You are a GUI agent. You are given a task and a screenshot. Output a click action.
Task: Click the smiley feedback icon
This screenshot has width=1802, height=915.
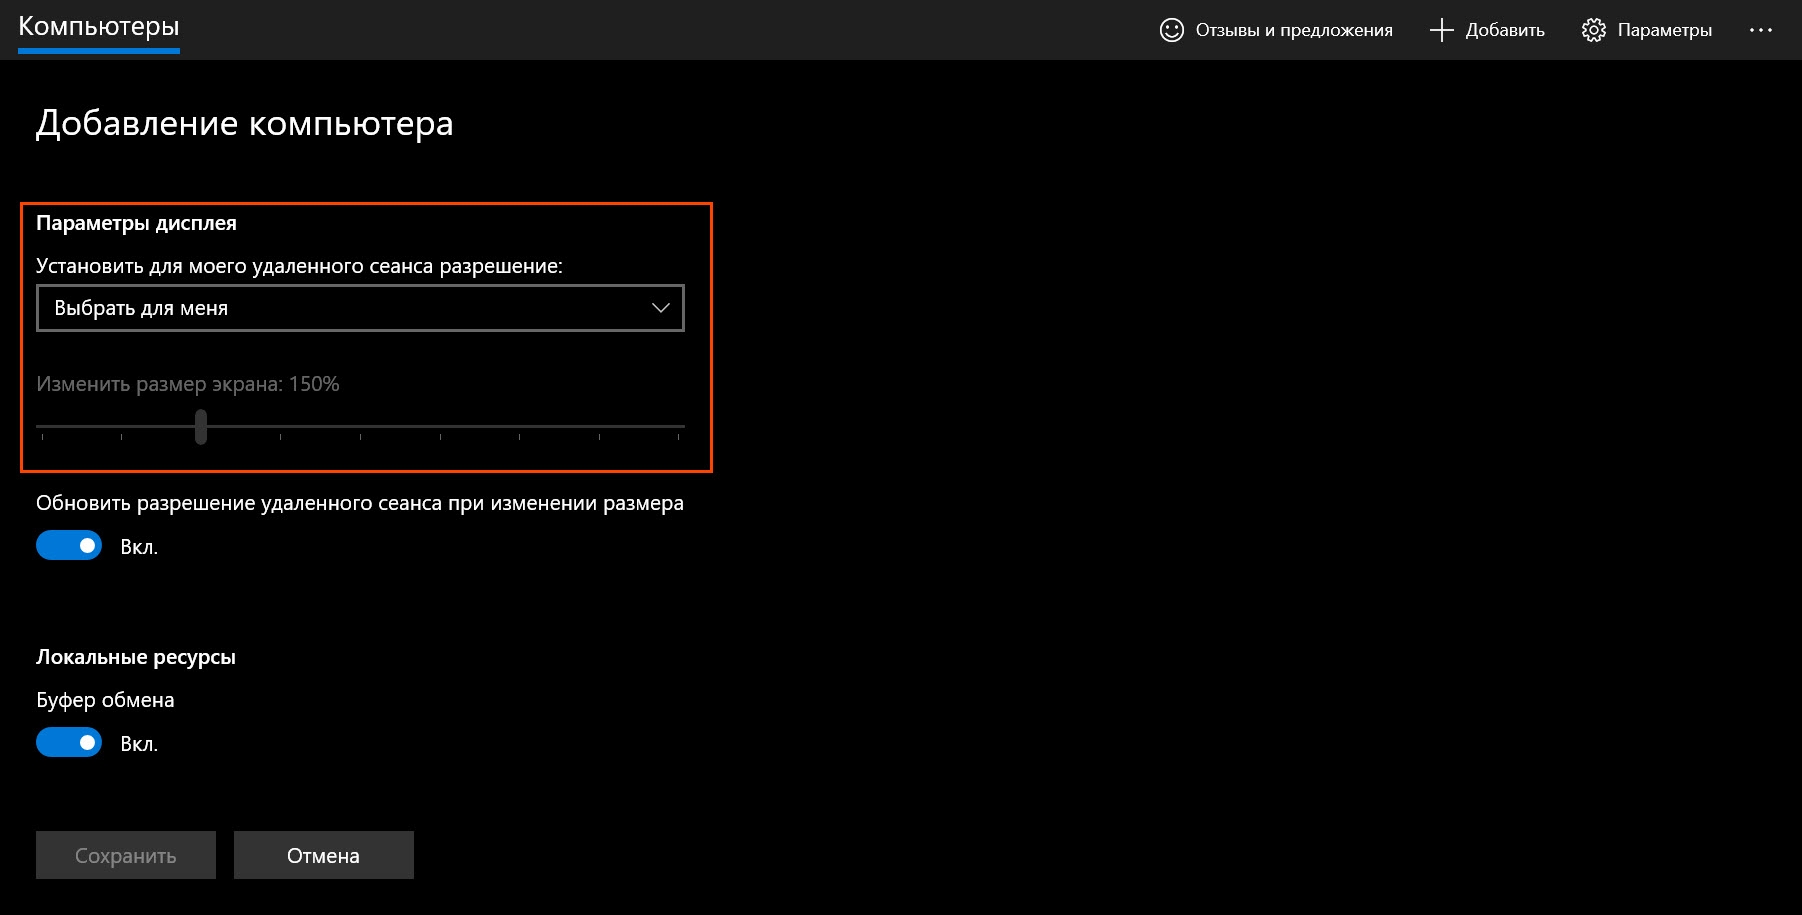[x=1171, y=30]
